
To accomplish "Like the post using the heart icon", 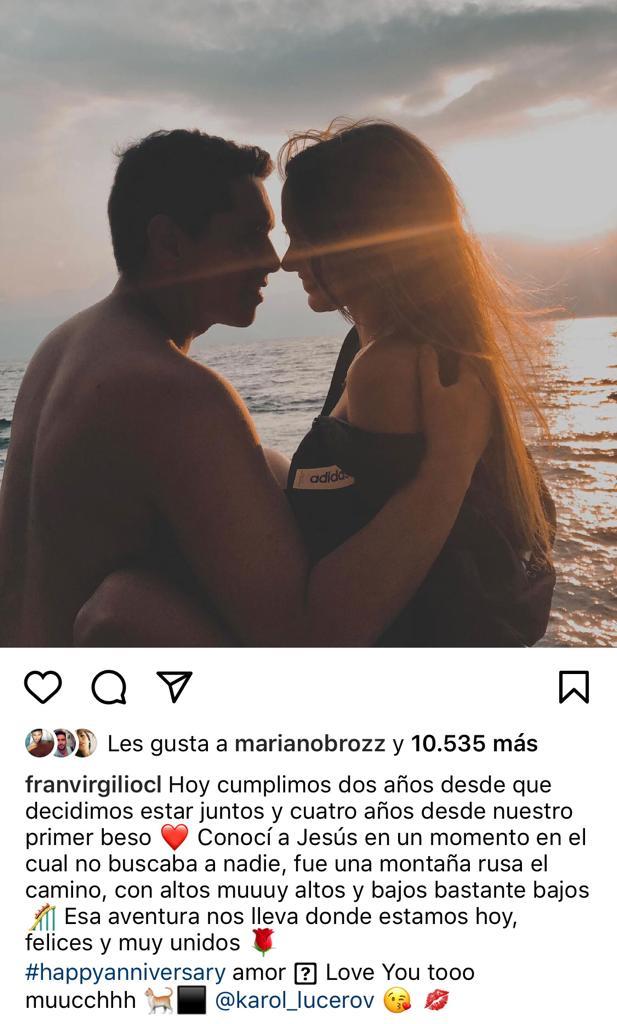I will (x=42, y=686).
